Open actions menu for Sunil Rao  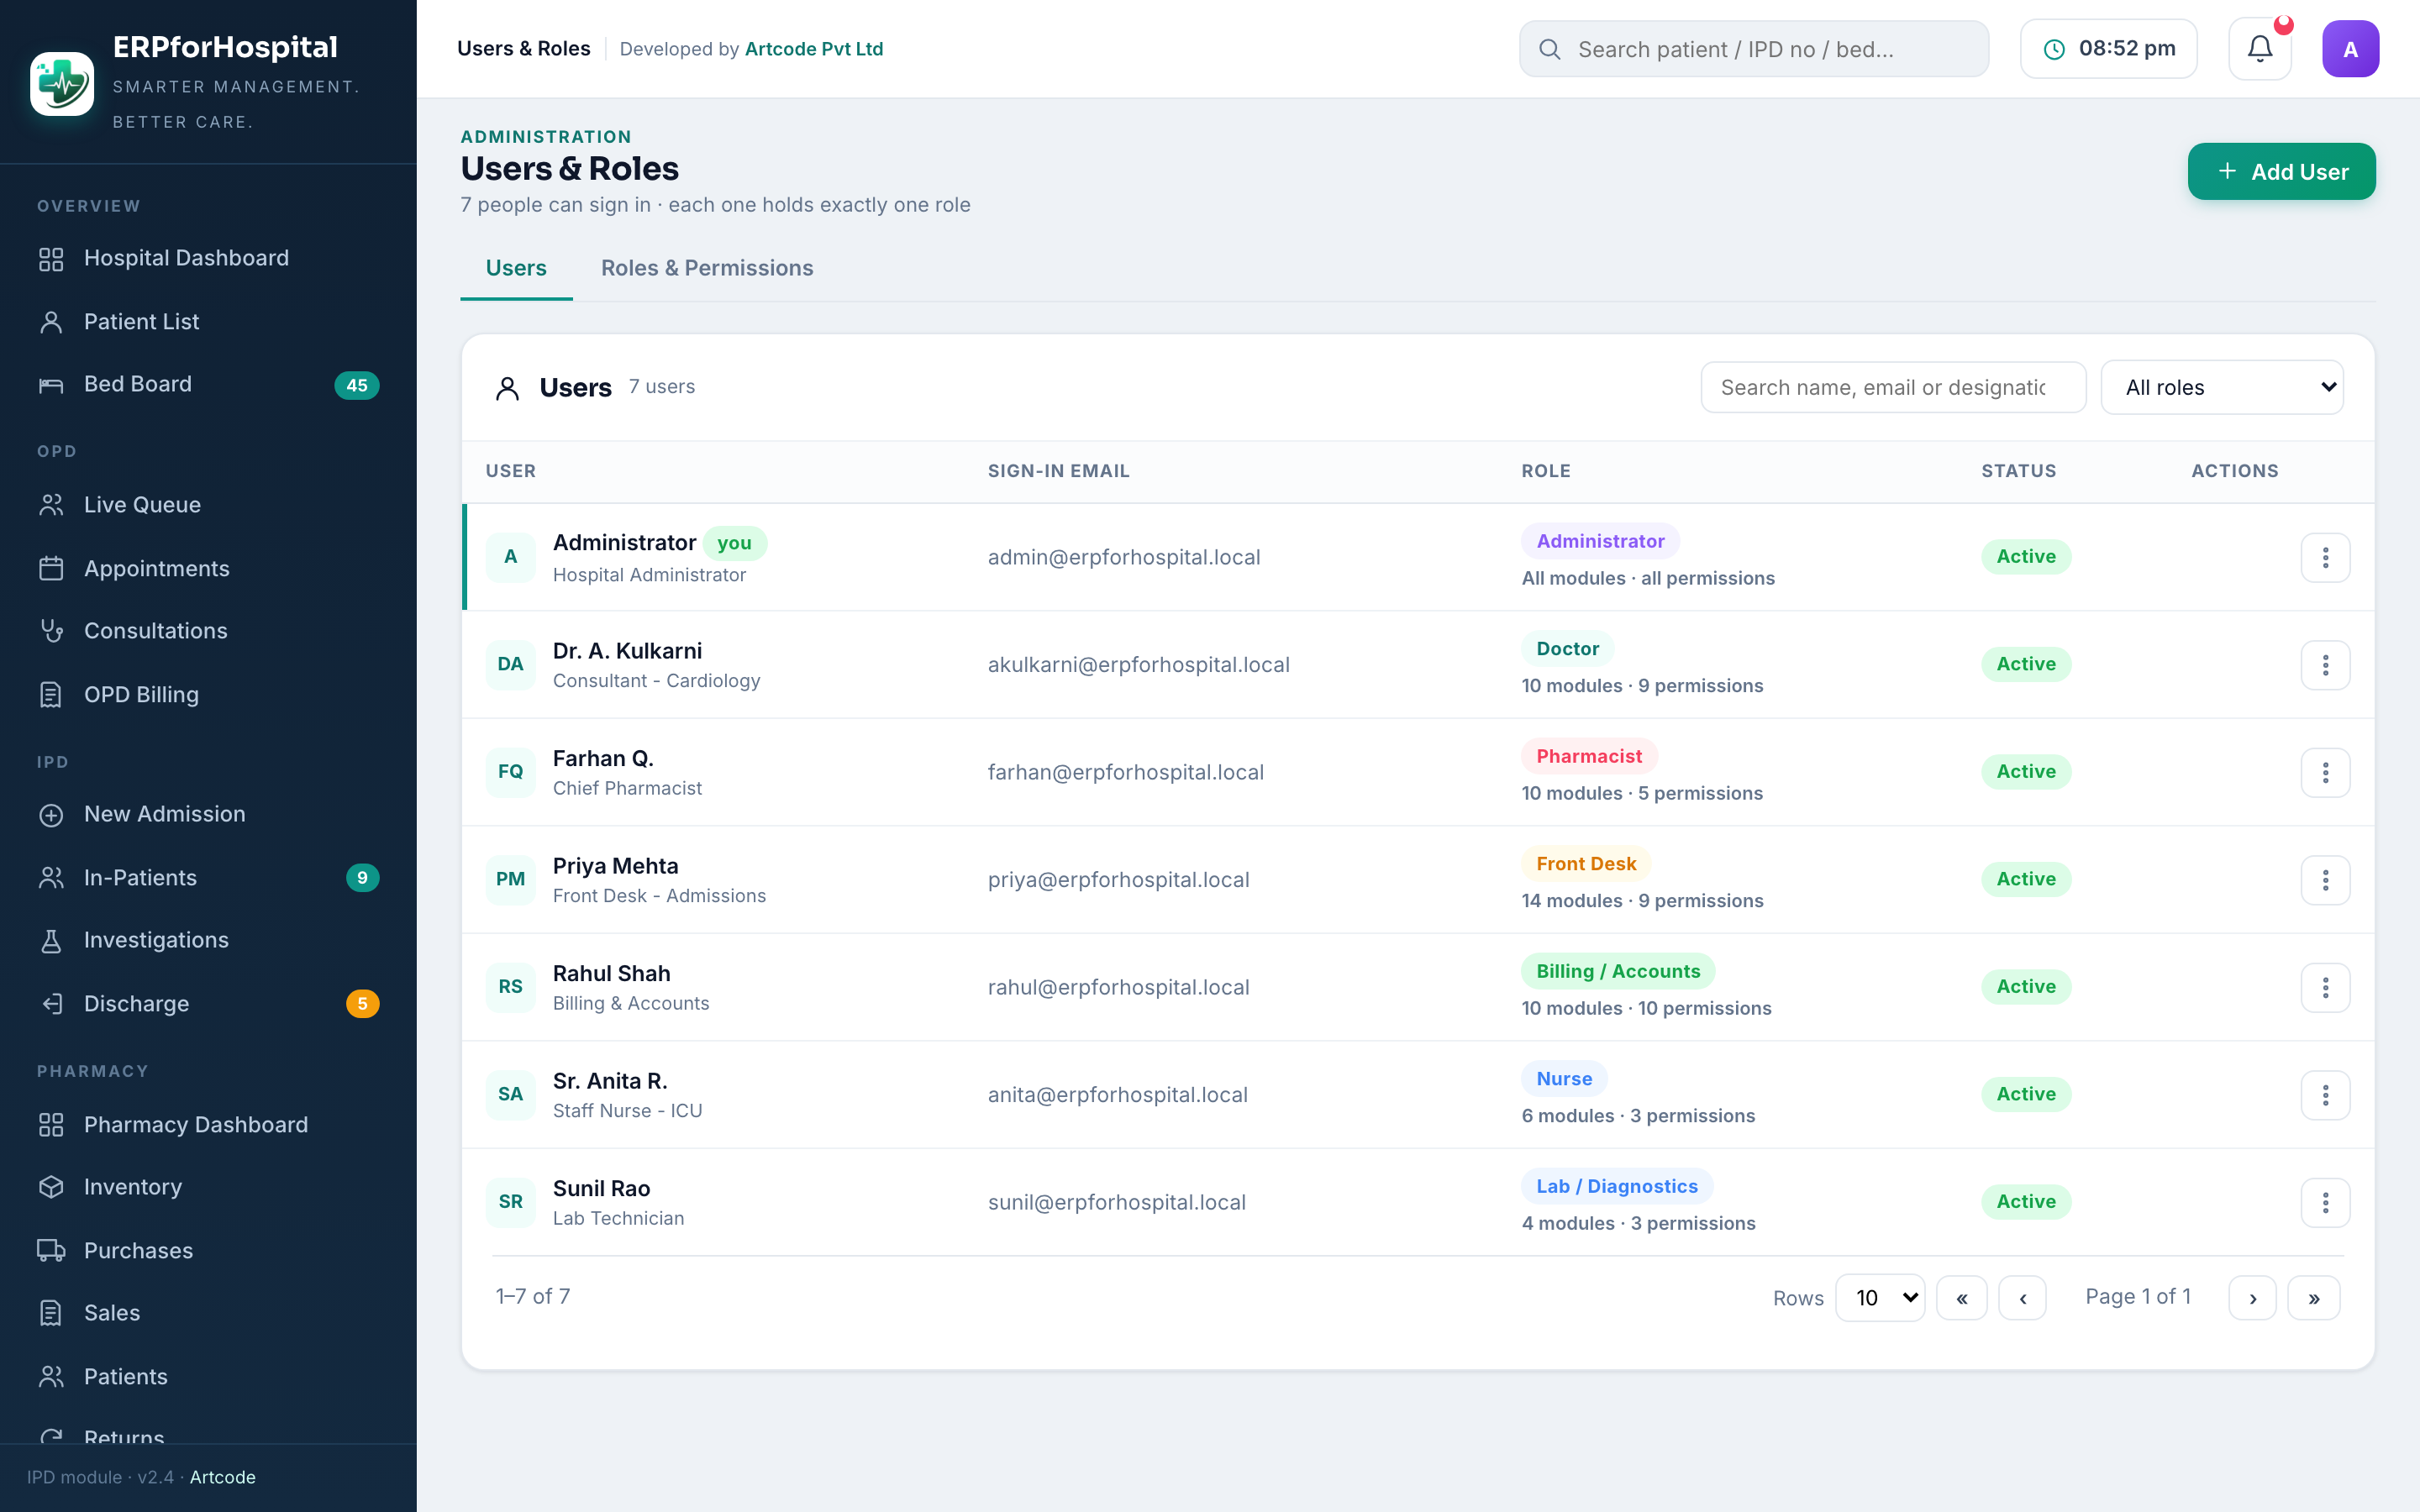2325,1202
